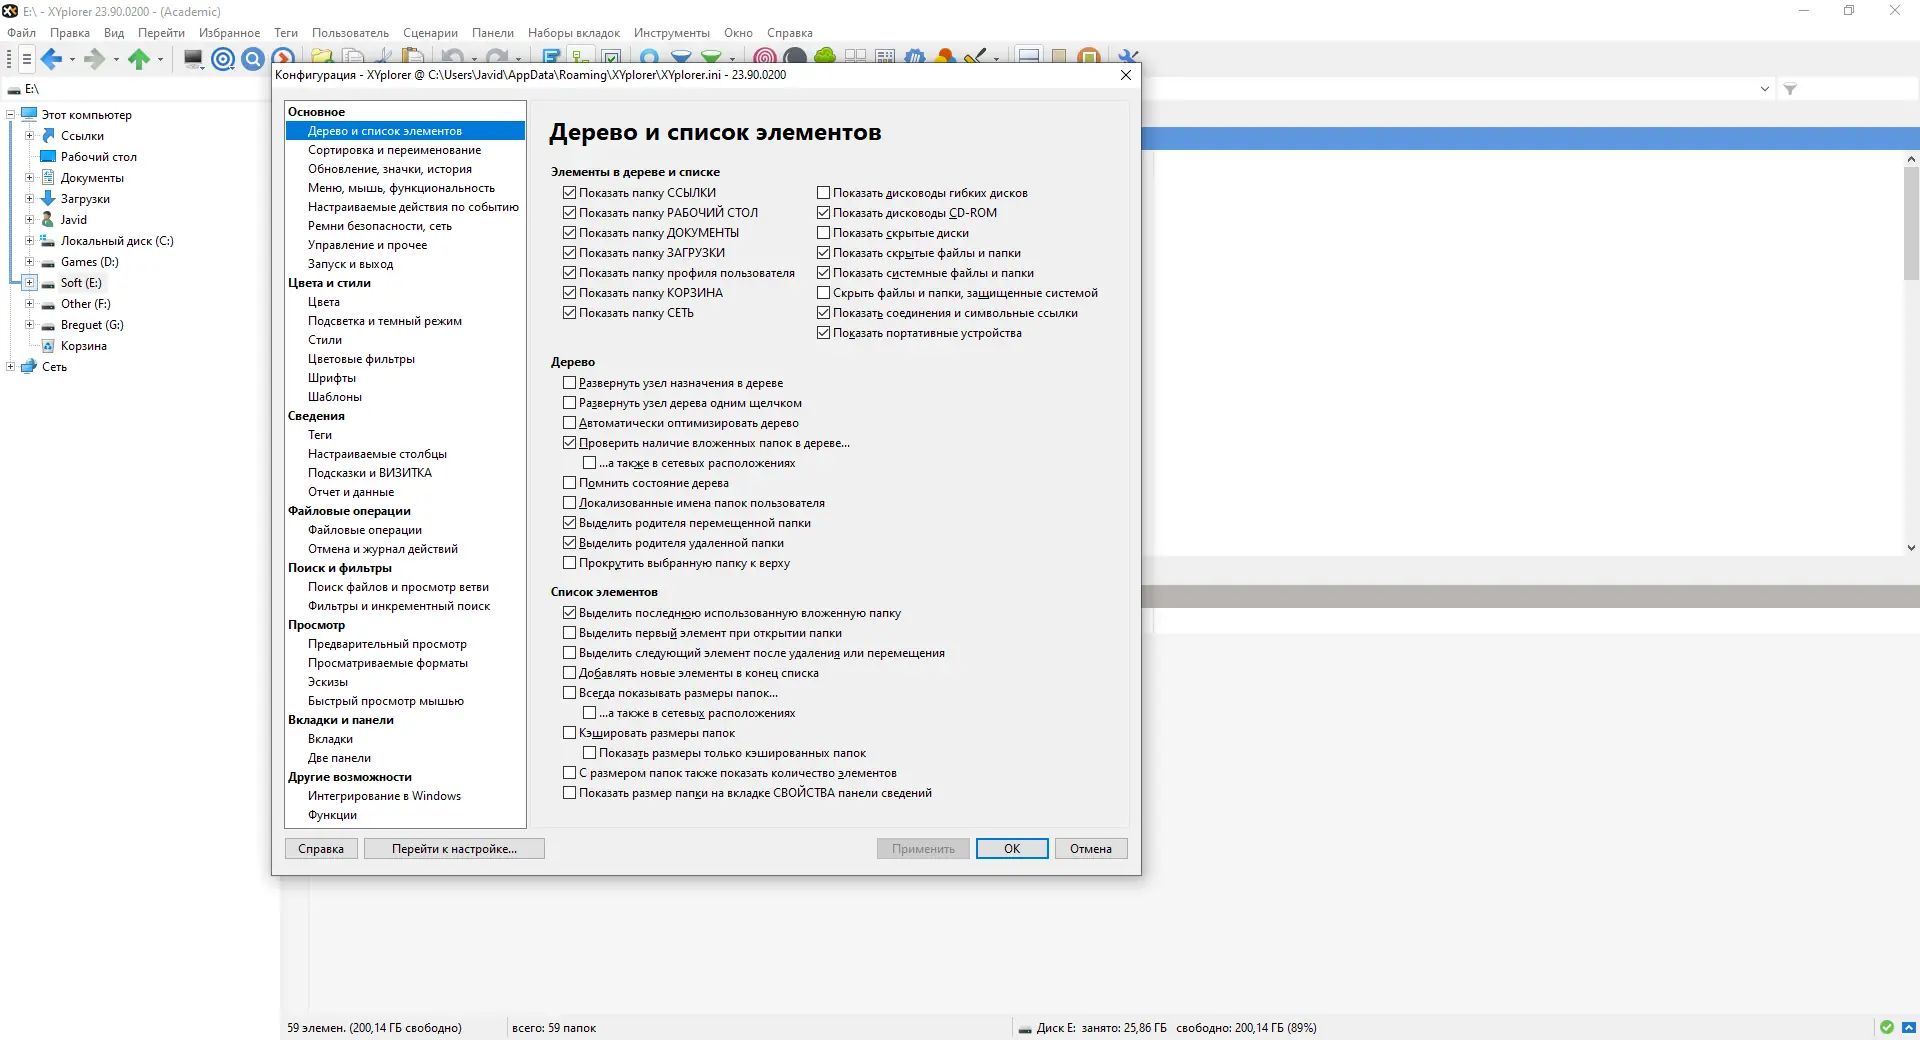Click Перейти к настройке... button
Viewport: 1920px width, 1040px height.
454,848
